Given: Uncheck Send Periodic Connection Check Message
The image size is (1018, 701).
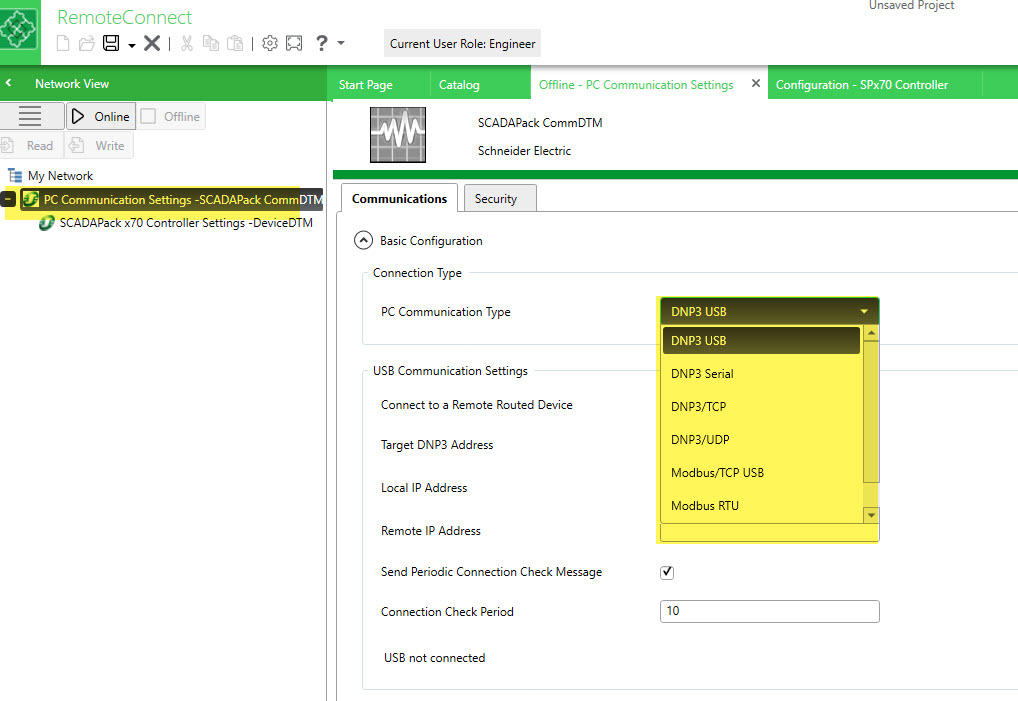Looking at the screenshot, I should [x=667, y=572].
